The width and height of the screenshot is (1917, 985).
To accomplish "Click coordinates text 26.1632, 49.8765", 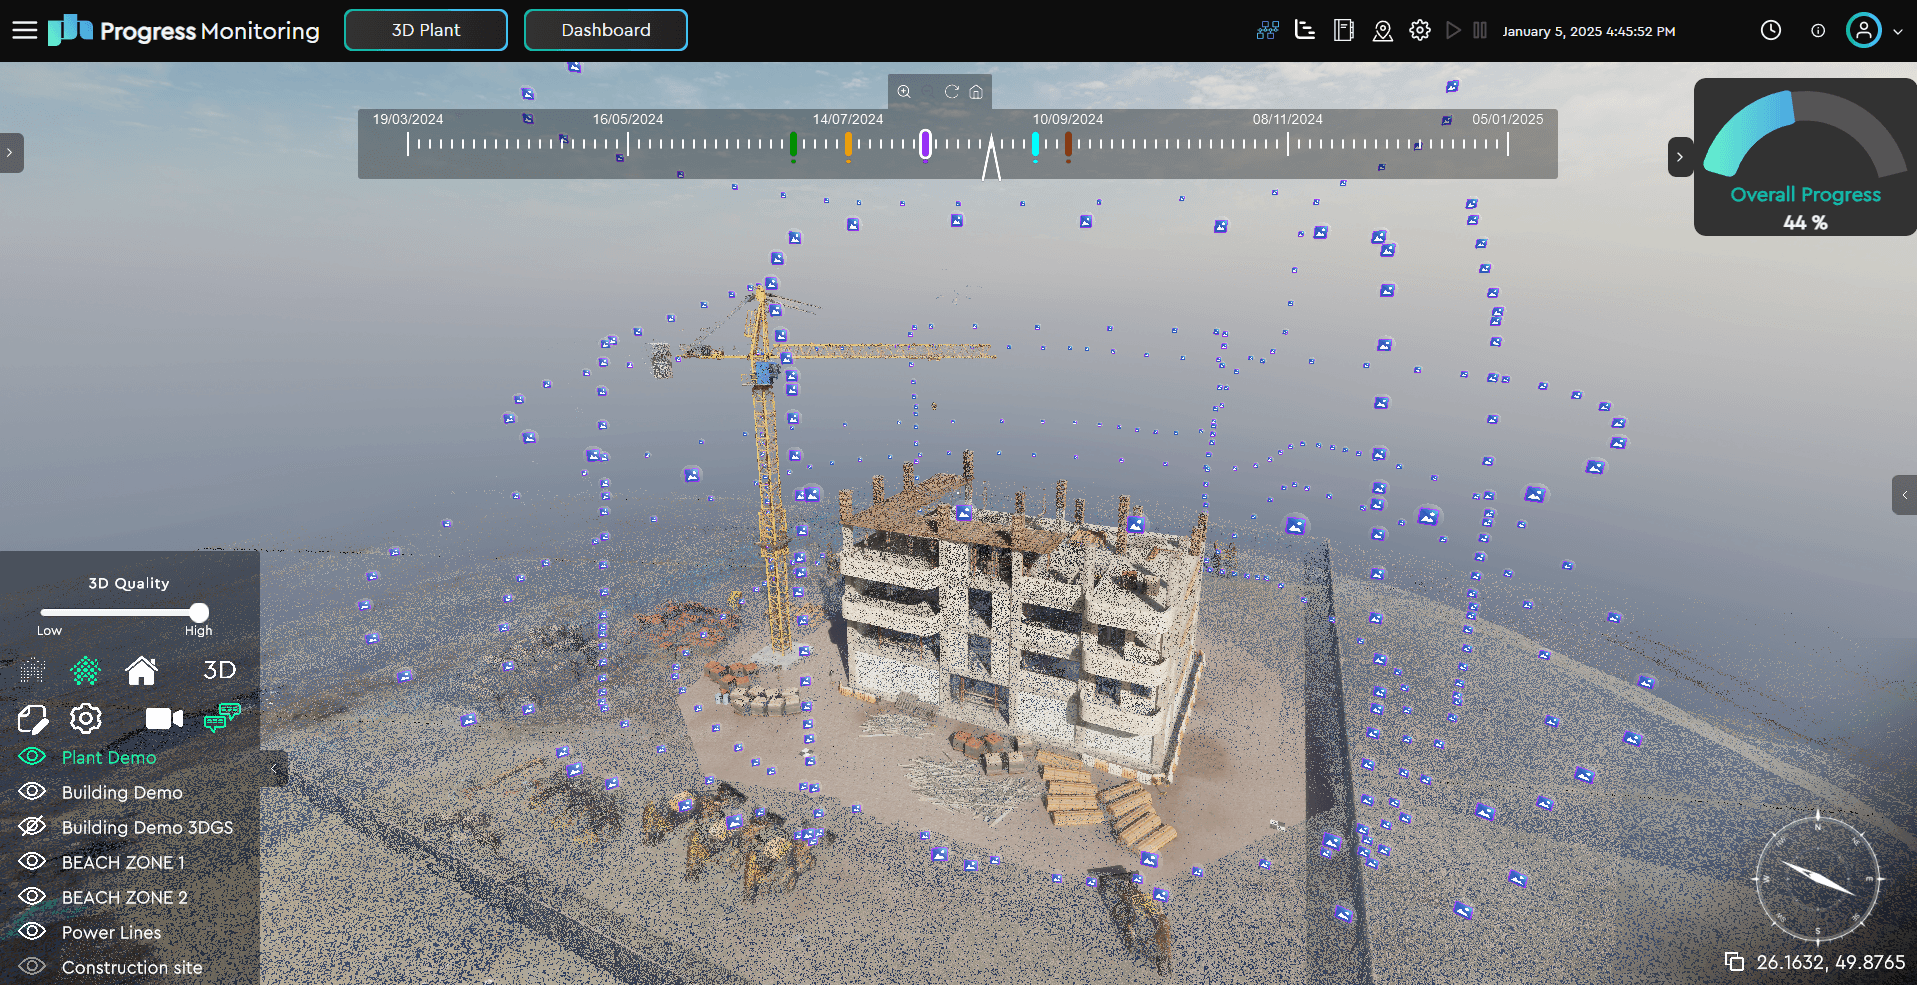I will point(1831,963).
